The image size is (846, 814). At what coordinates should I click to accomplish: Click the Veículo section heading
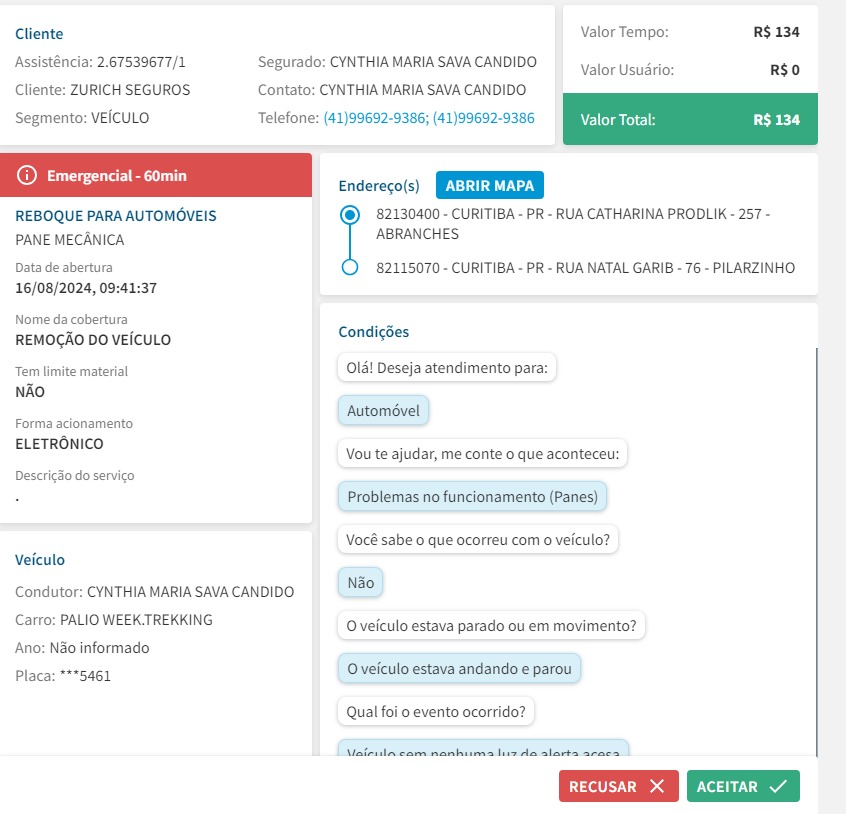point(40,560)
